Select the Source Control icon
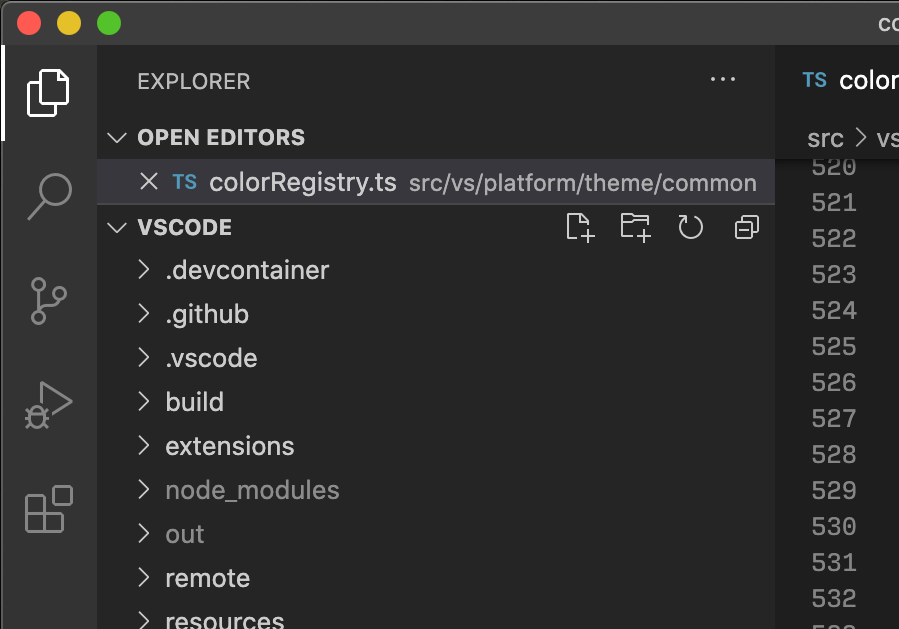The height and width of the screenshot is (629, 899). point(48,300)
